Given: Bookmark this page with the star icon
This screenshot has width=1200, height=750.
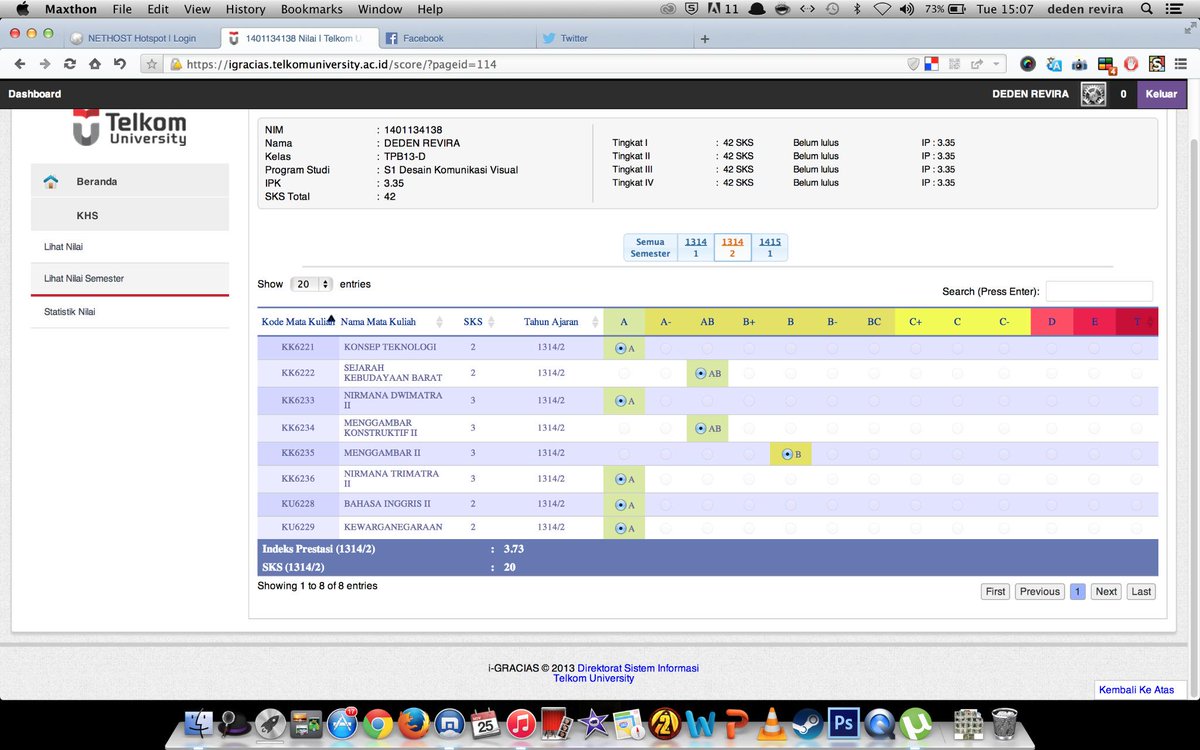Looking at the screenshot, I should tap(152, 64).
